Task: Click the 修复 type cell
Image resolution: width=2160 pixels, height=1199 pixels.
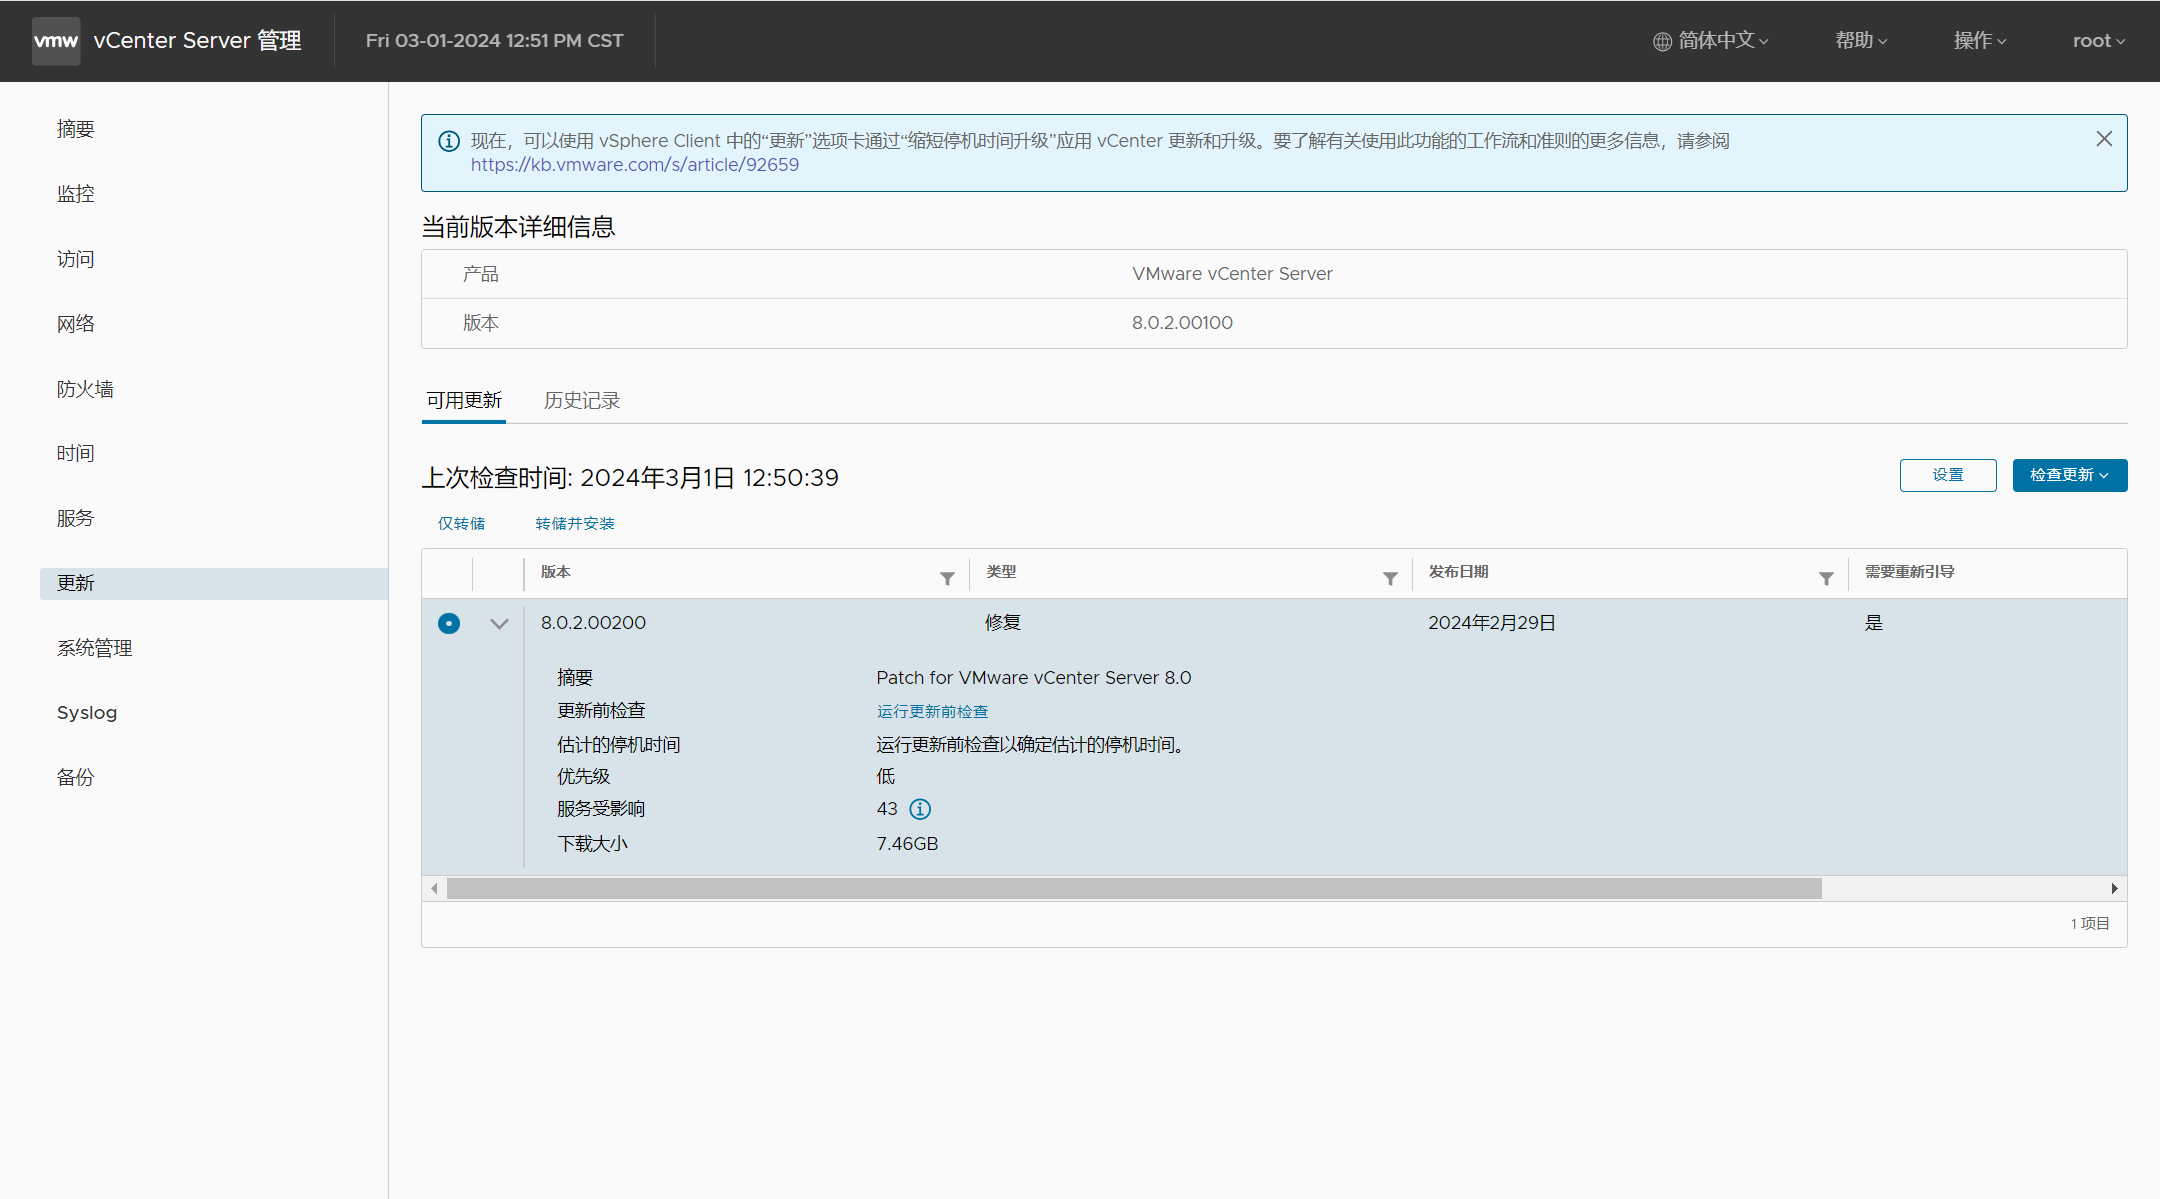Action: pyautogui.click(x=1002, y=623)
